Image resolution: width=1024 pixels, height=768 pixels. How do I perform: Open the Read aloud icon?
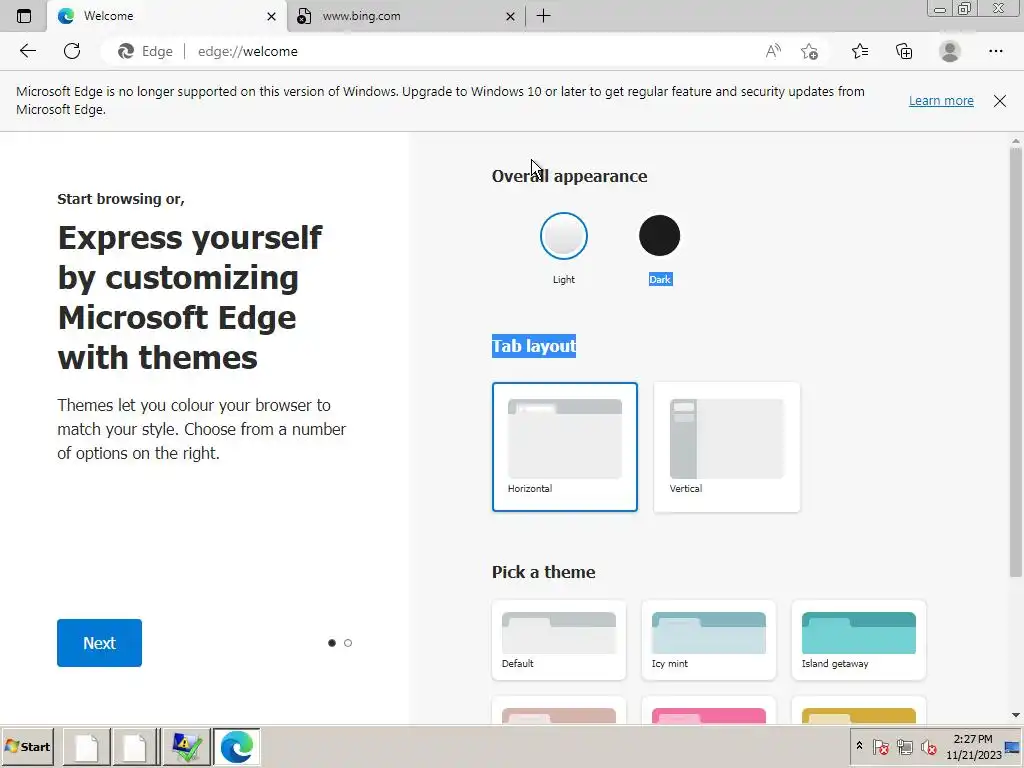(773, 51)
